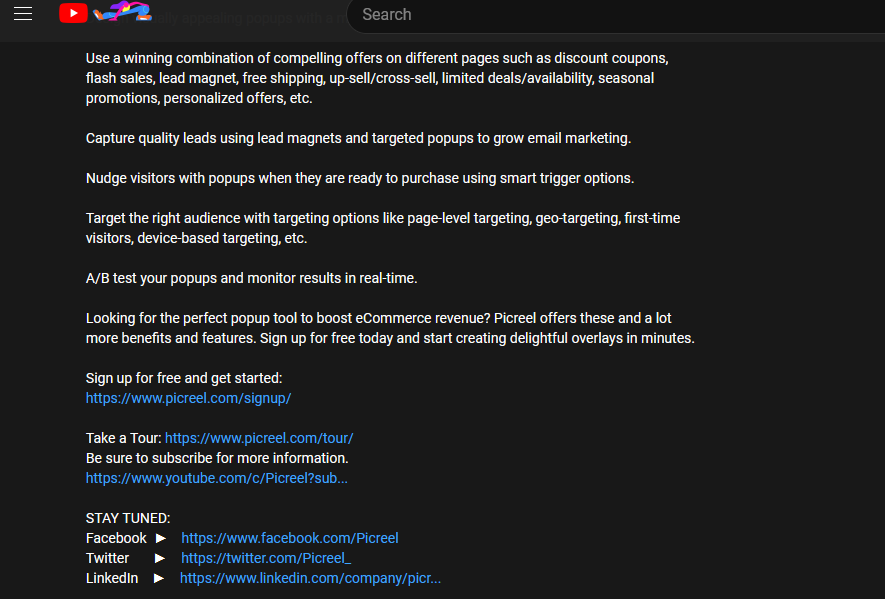Click the 'Nudge visitors with popups' sentence

pos(360,178)
